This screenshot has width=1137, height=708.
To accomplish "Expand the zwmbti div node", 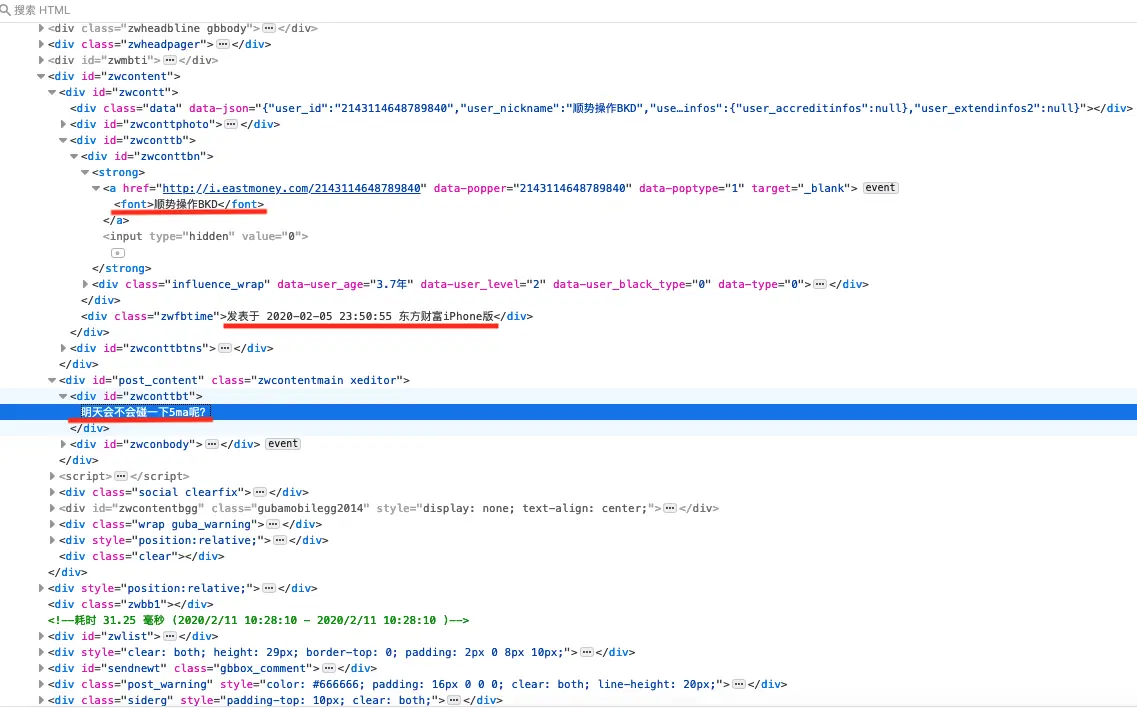I will click(41, 60).
